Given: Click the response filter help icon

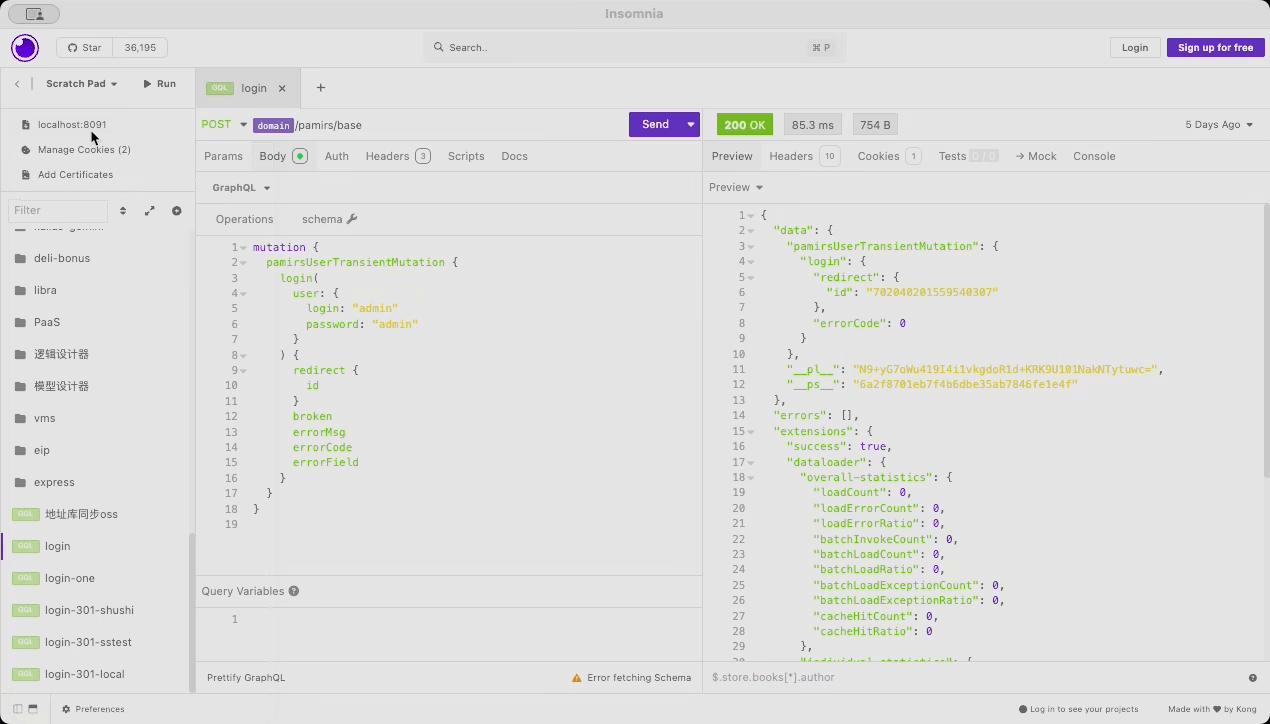Looking at the screenshot, I should 1252,678.
